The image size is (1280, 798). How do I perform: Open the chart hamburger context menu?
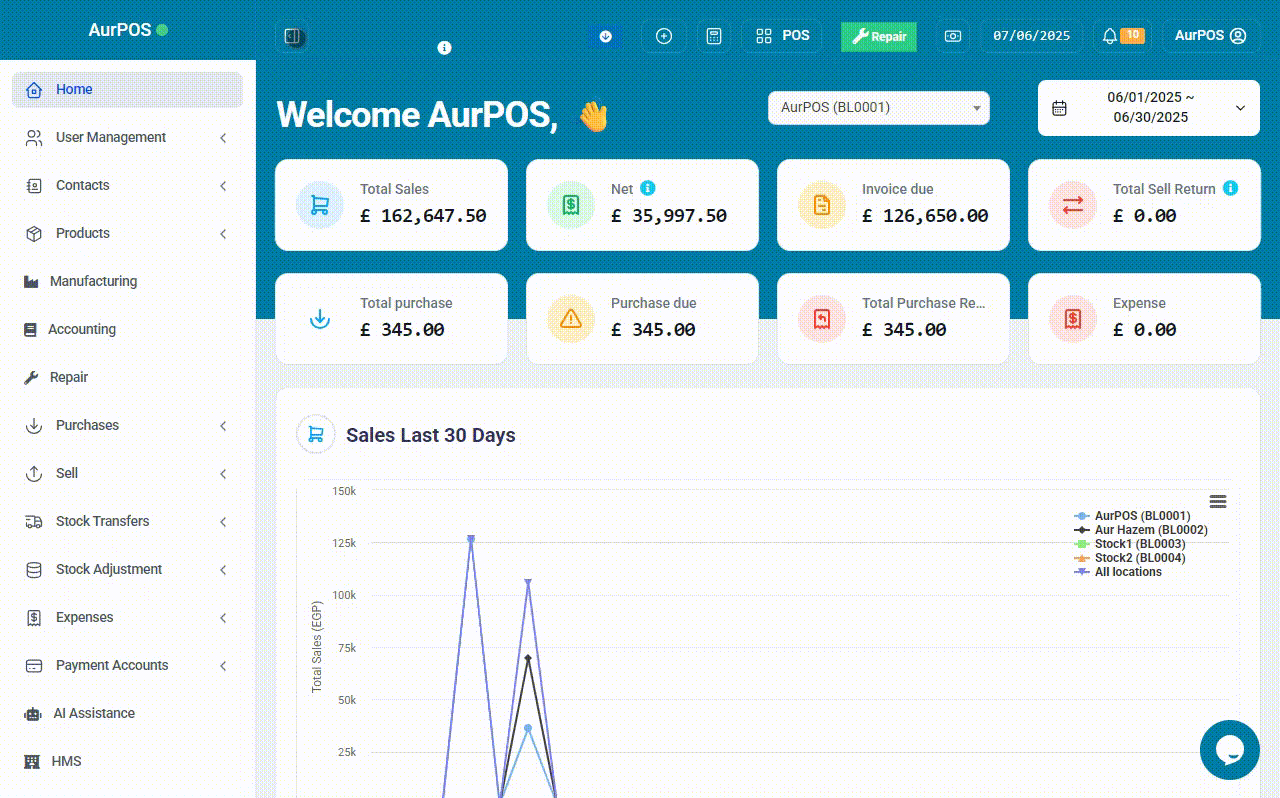pos(1218,501)
